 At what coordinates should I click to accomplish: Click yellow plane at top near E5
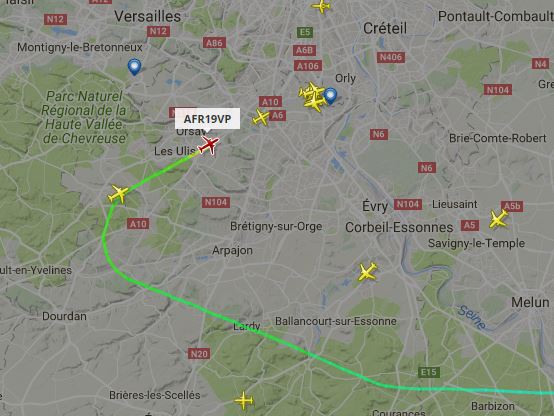(x=321, y=6)
